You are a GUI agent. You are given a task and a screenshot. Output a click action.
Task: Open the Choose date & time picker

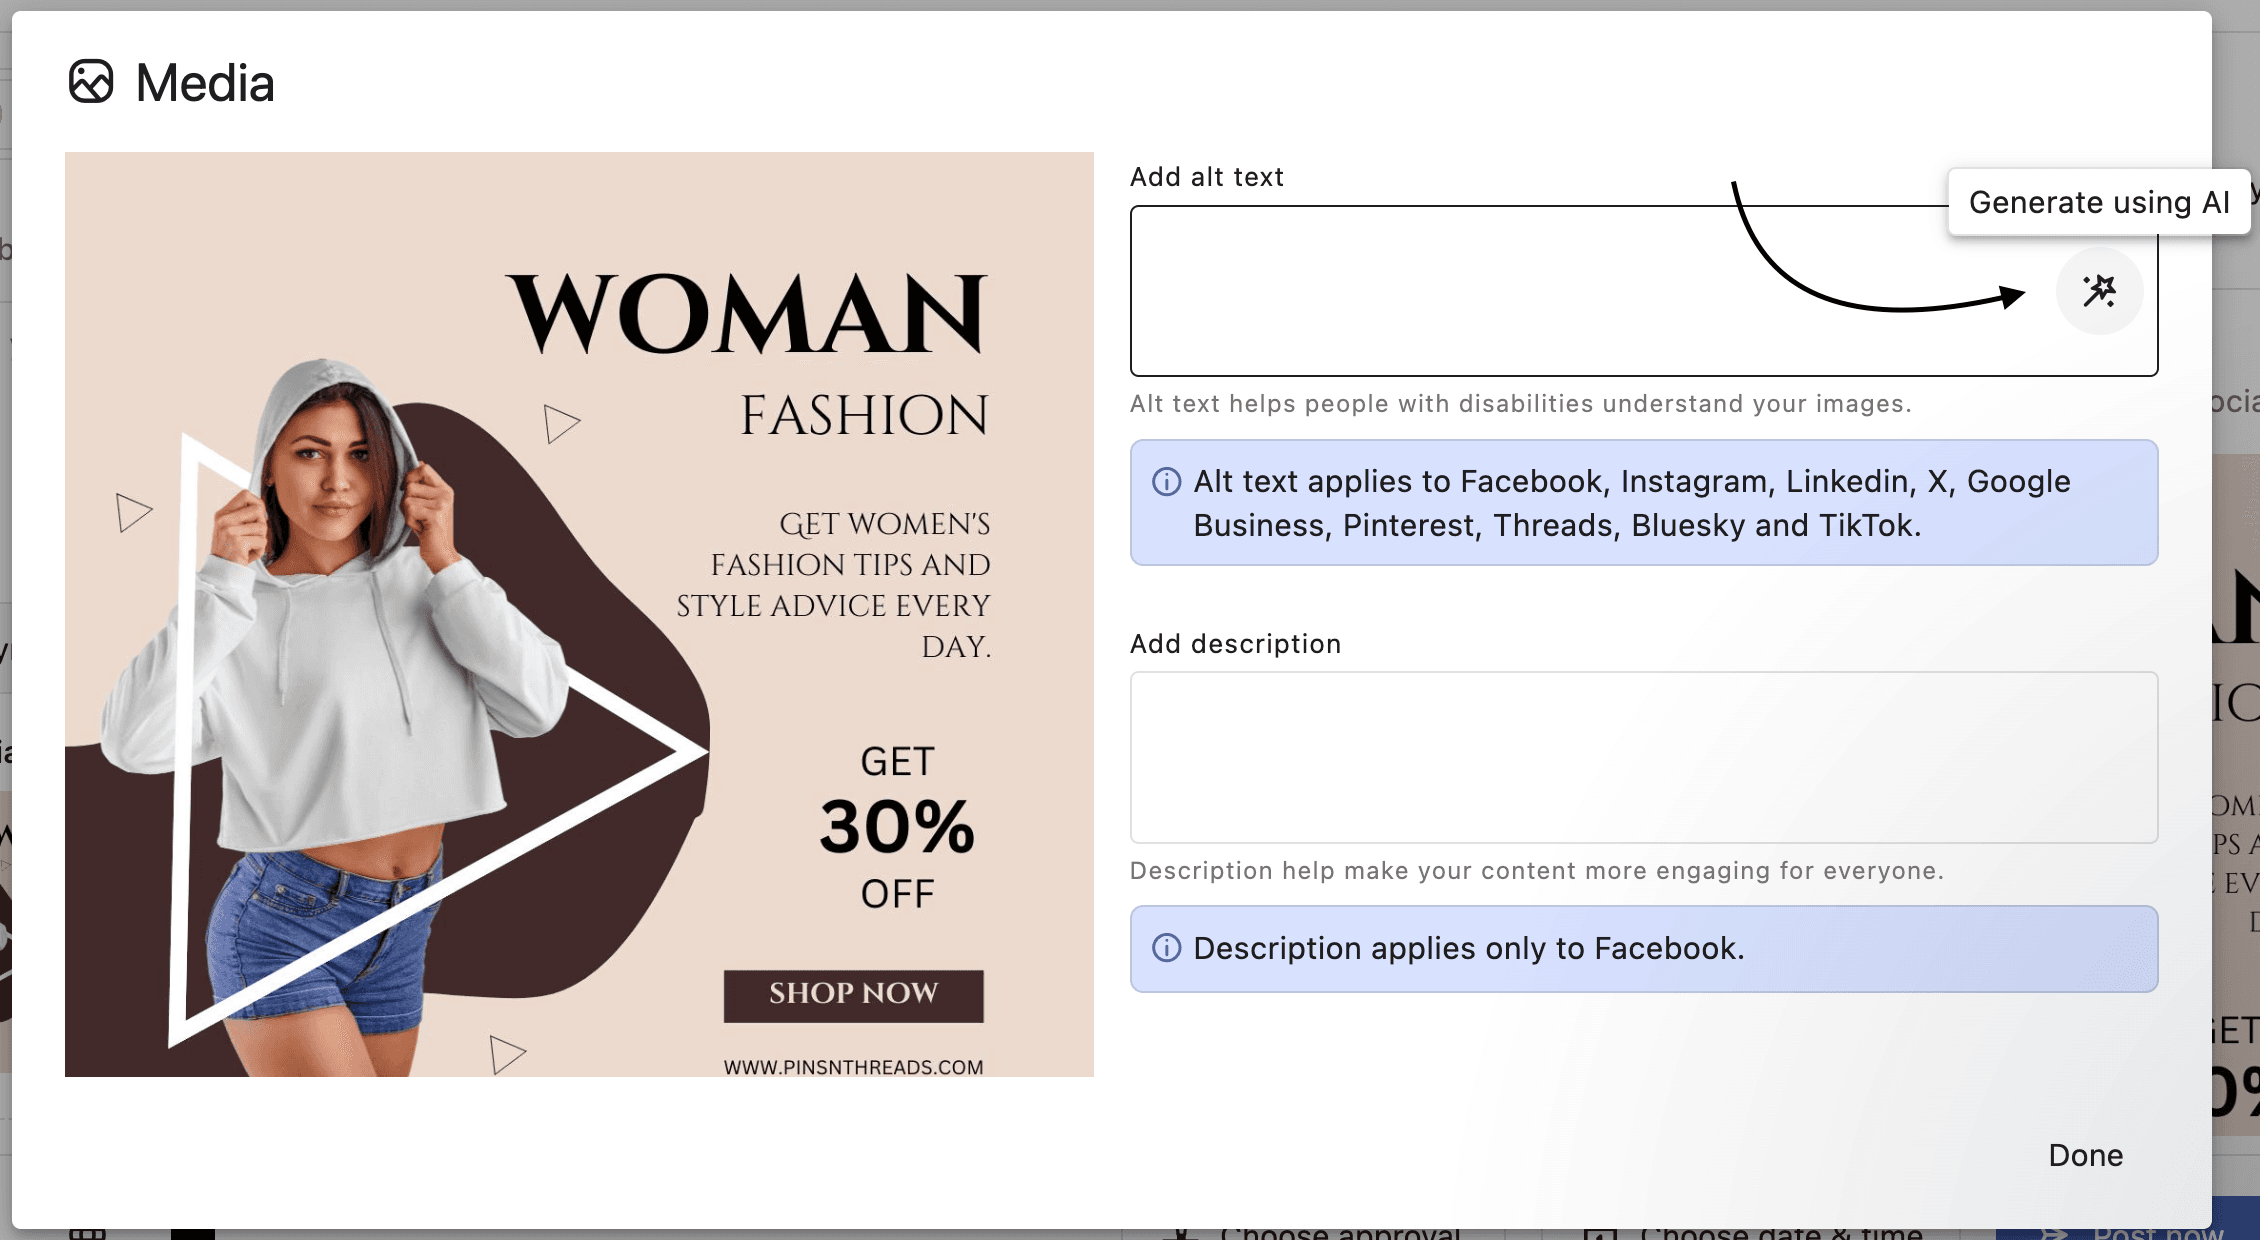click(1780, 1232)
